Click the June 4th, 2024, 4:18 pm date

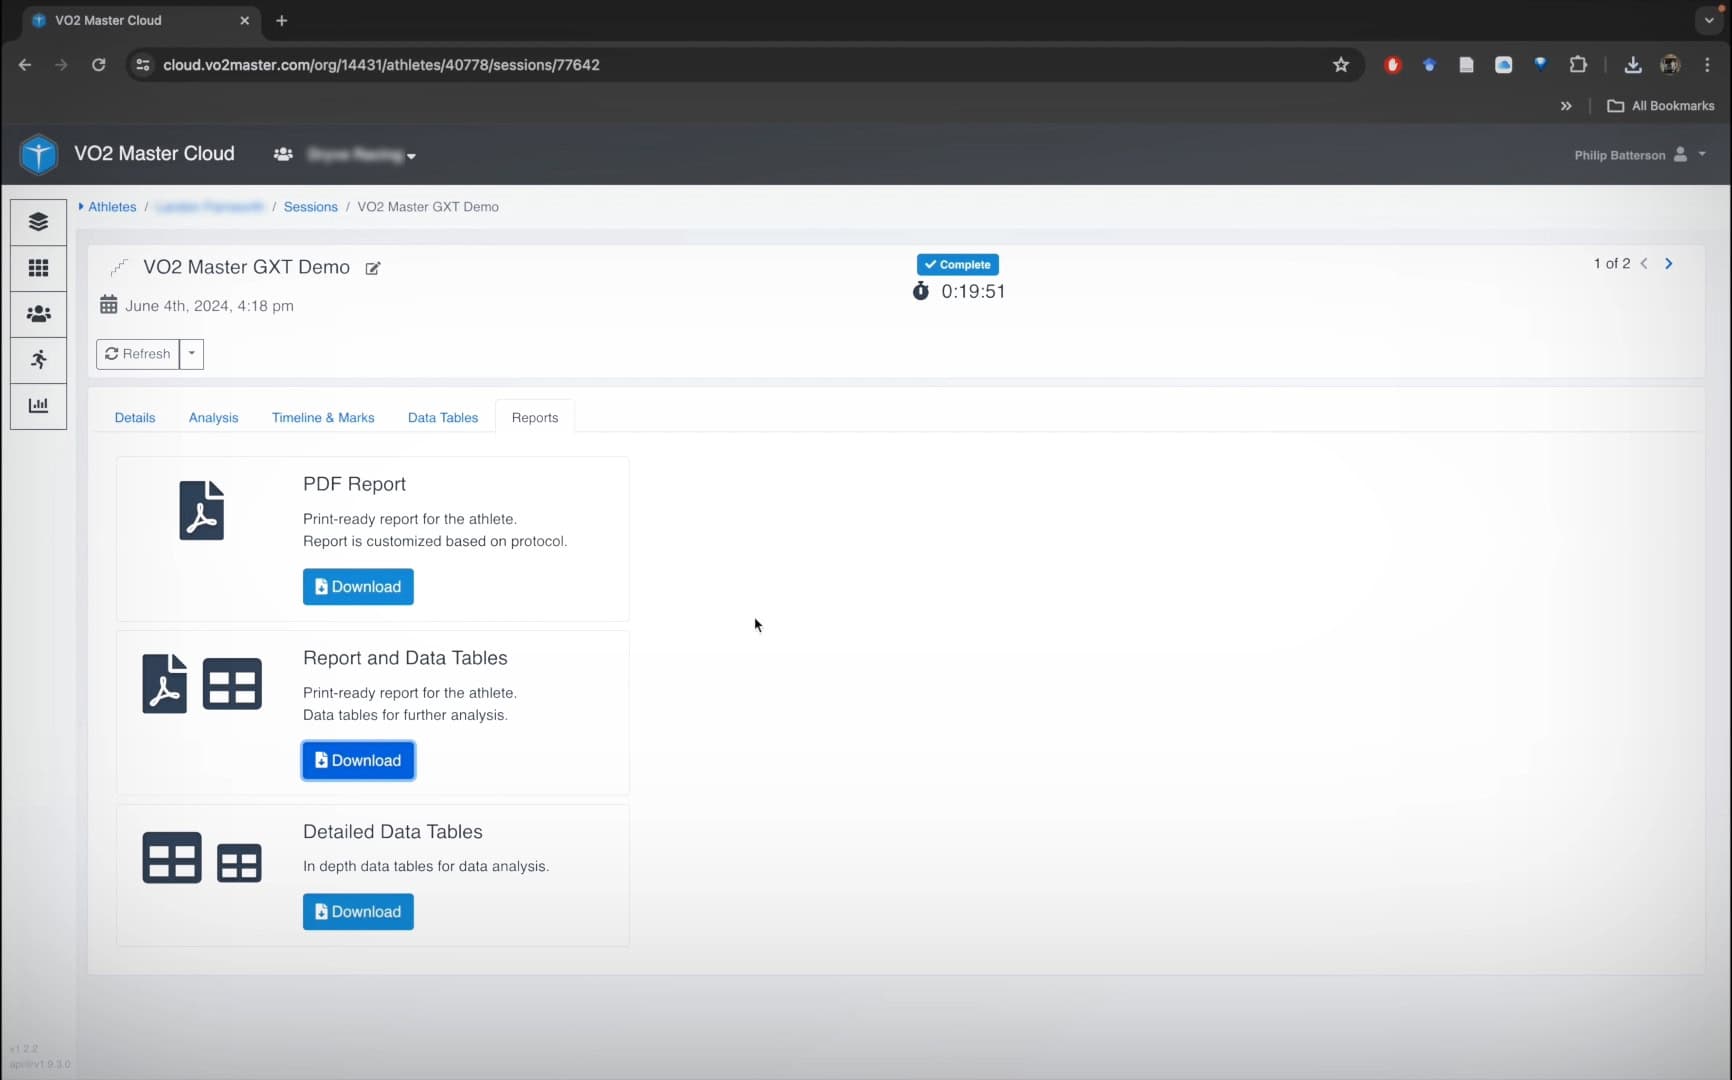click(x=209, y=306)
